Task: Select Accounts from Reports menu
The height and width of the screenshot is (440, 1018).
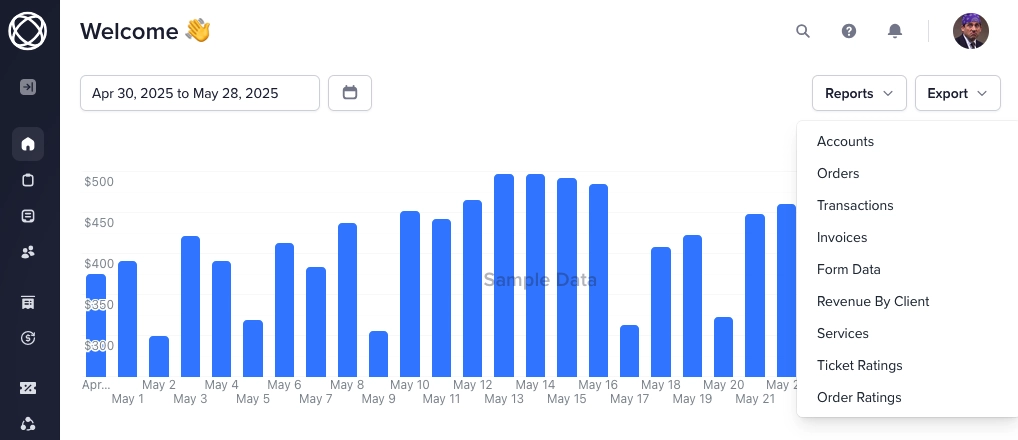Action: [x=845, y=141]
